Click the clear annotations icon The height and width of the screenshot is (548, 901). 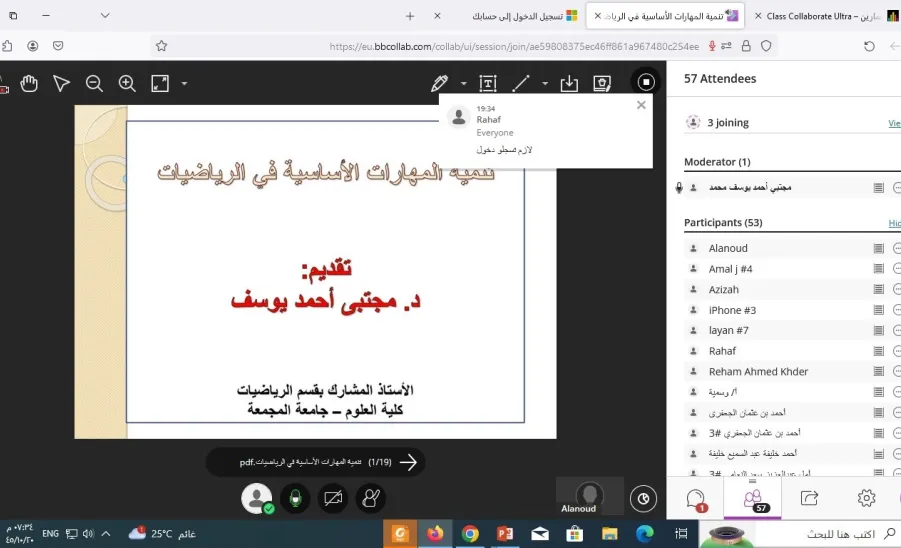pyautogui.click(x=602, y=83)
